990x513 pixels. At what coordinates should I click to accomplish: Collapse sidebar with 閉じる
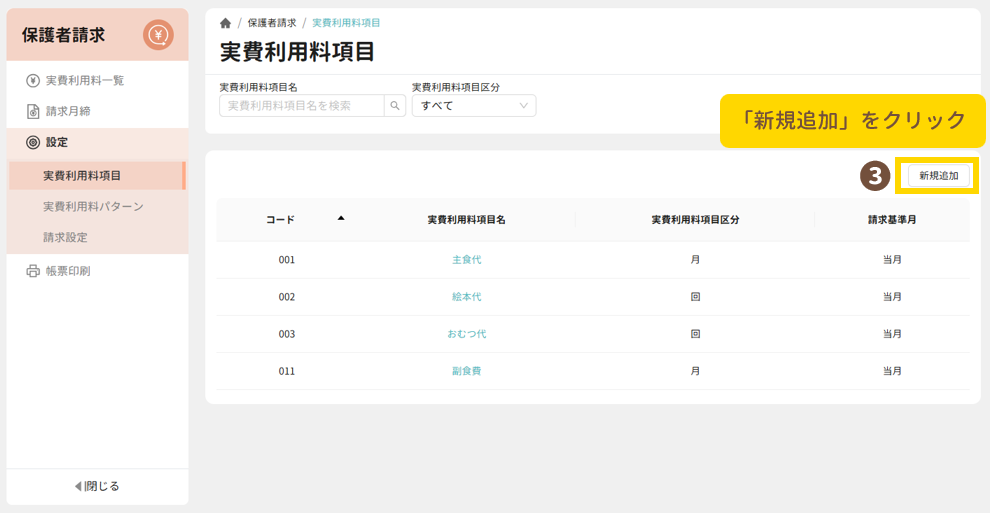pos(97,486)
